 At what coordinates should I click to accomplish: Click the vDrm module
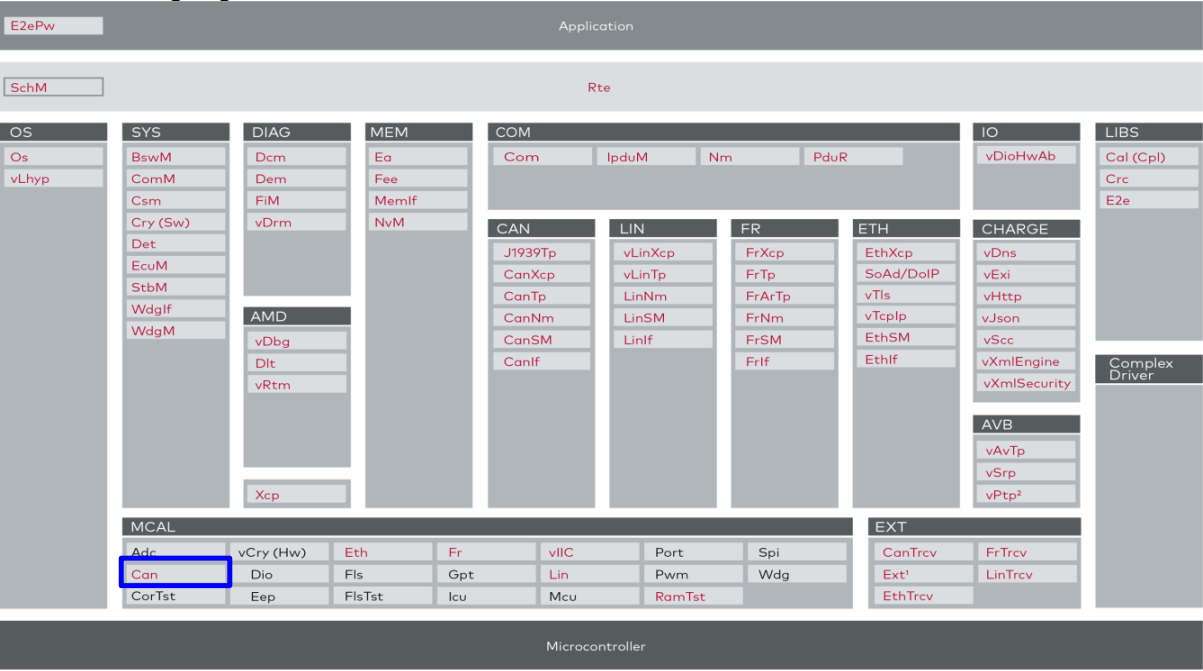[x=297, y=222]
